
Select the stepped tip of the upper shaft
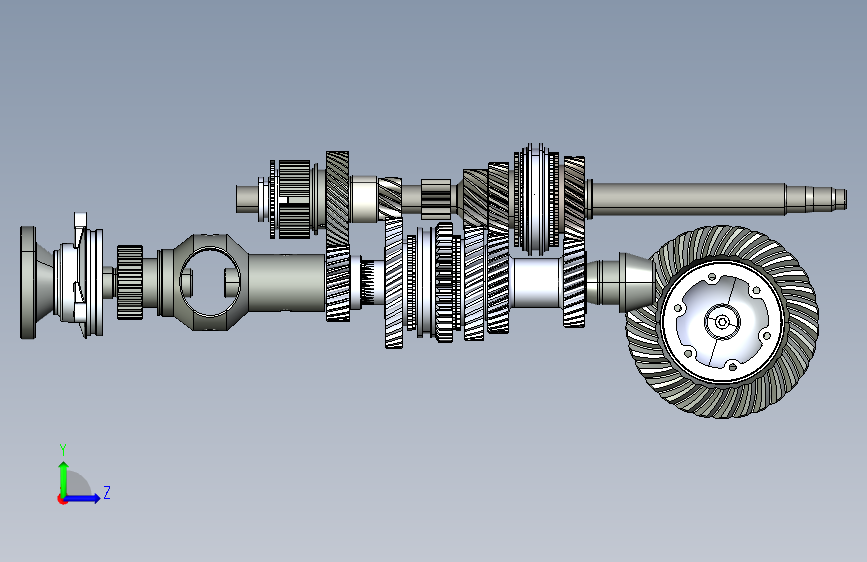click(816, 199)
